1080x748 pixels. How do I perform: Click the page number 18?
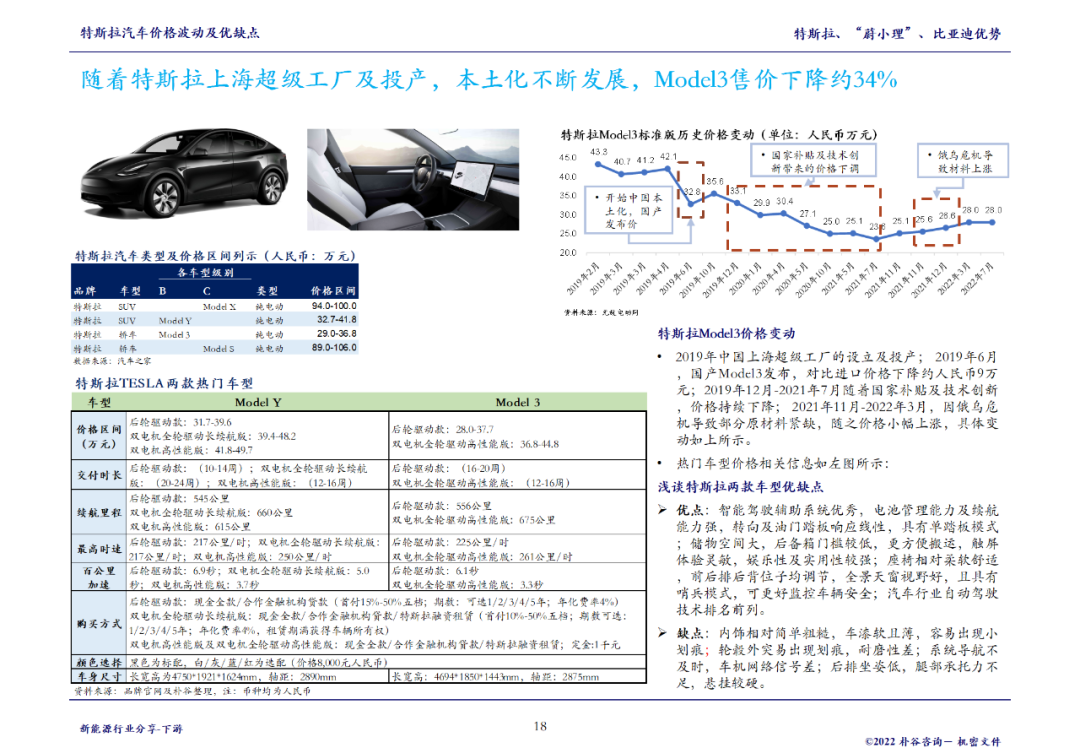pyautogui.click(x=540, y=726)
